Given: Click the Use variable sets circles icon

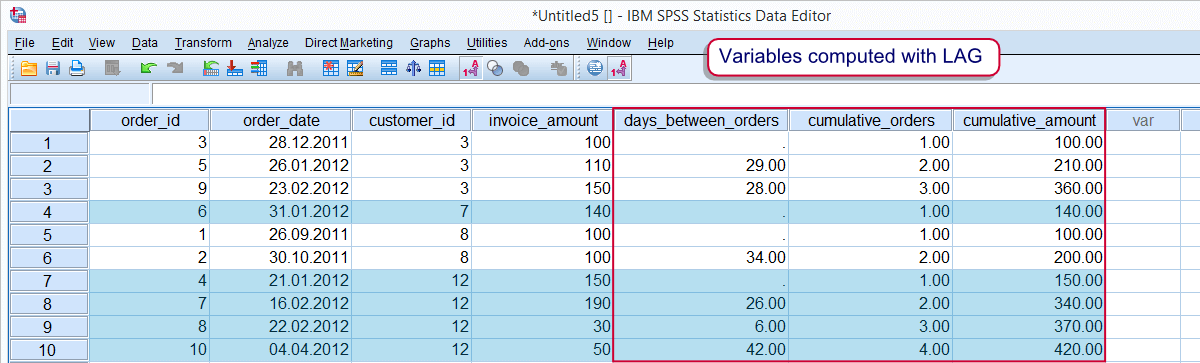Looking at the screenshot, I should [x=495, y=69].
